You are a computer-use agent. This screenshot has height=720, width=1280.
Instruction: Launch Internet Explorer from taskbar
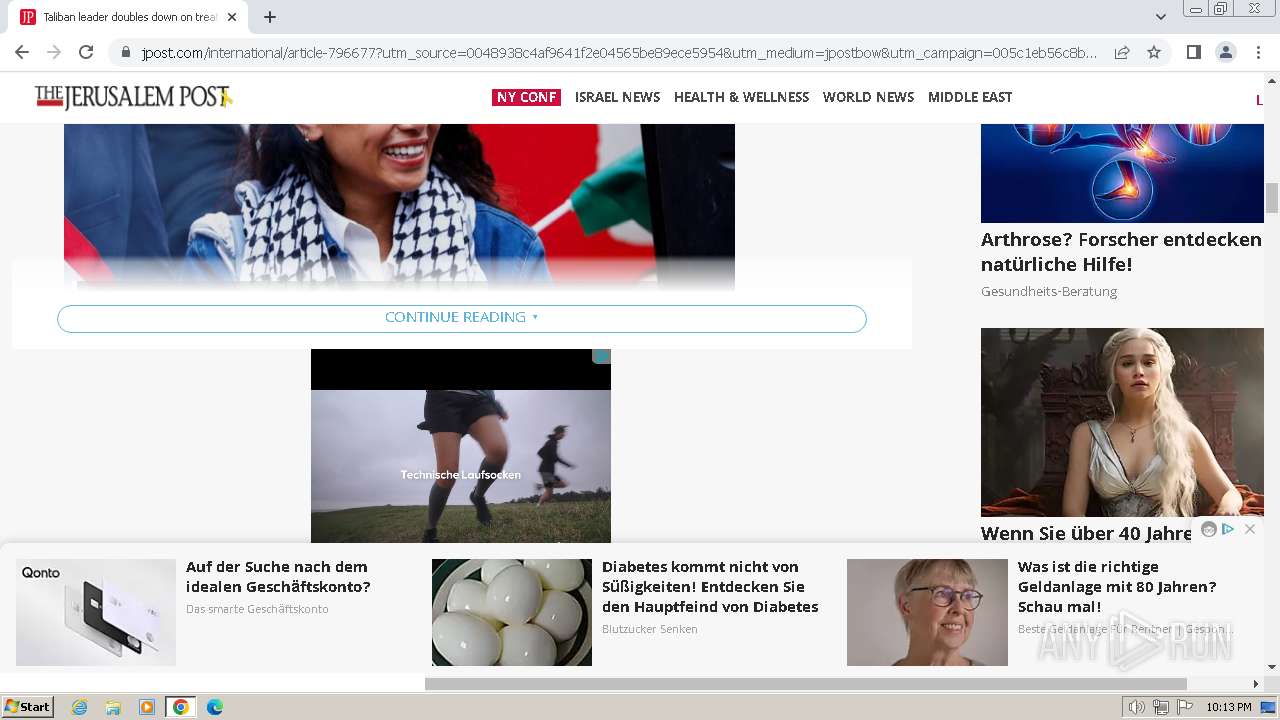tap(79, 707)
